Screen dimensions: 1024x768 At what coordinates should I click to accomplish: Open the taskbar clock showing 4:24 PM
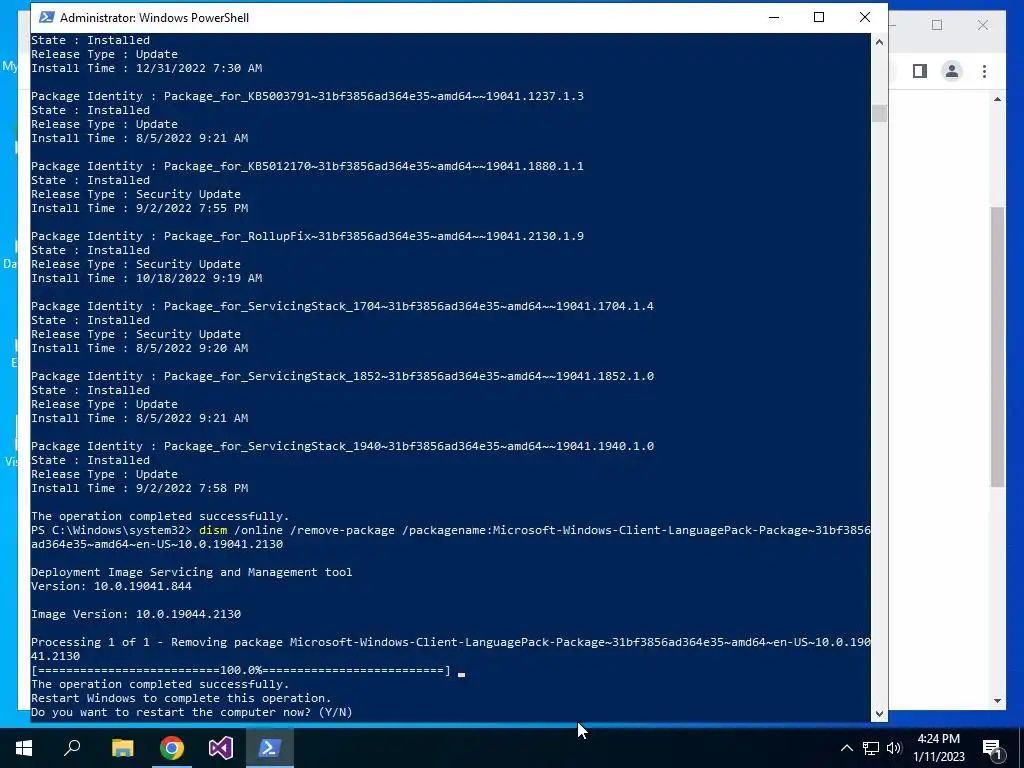938,748
